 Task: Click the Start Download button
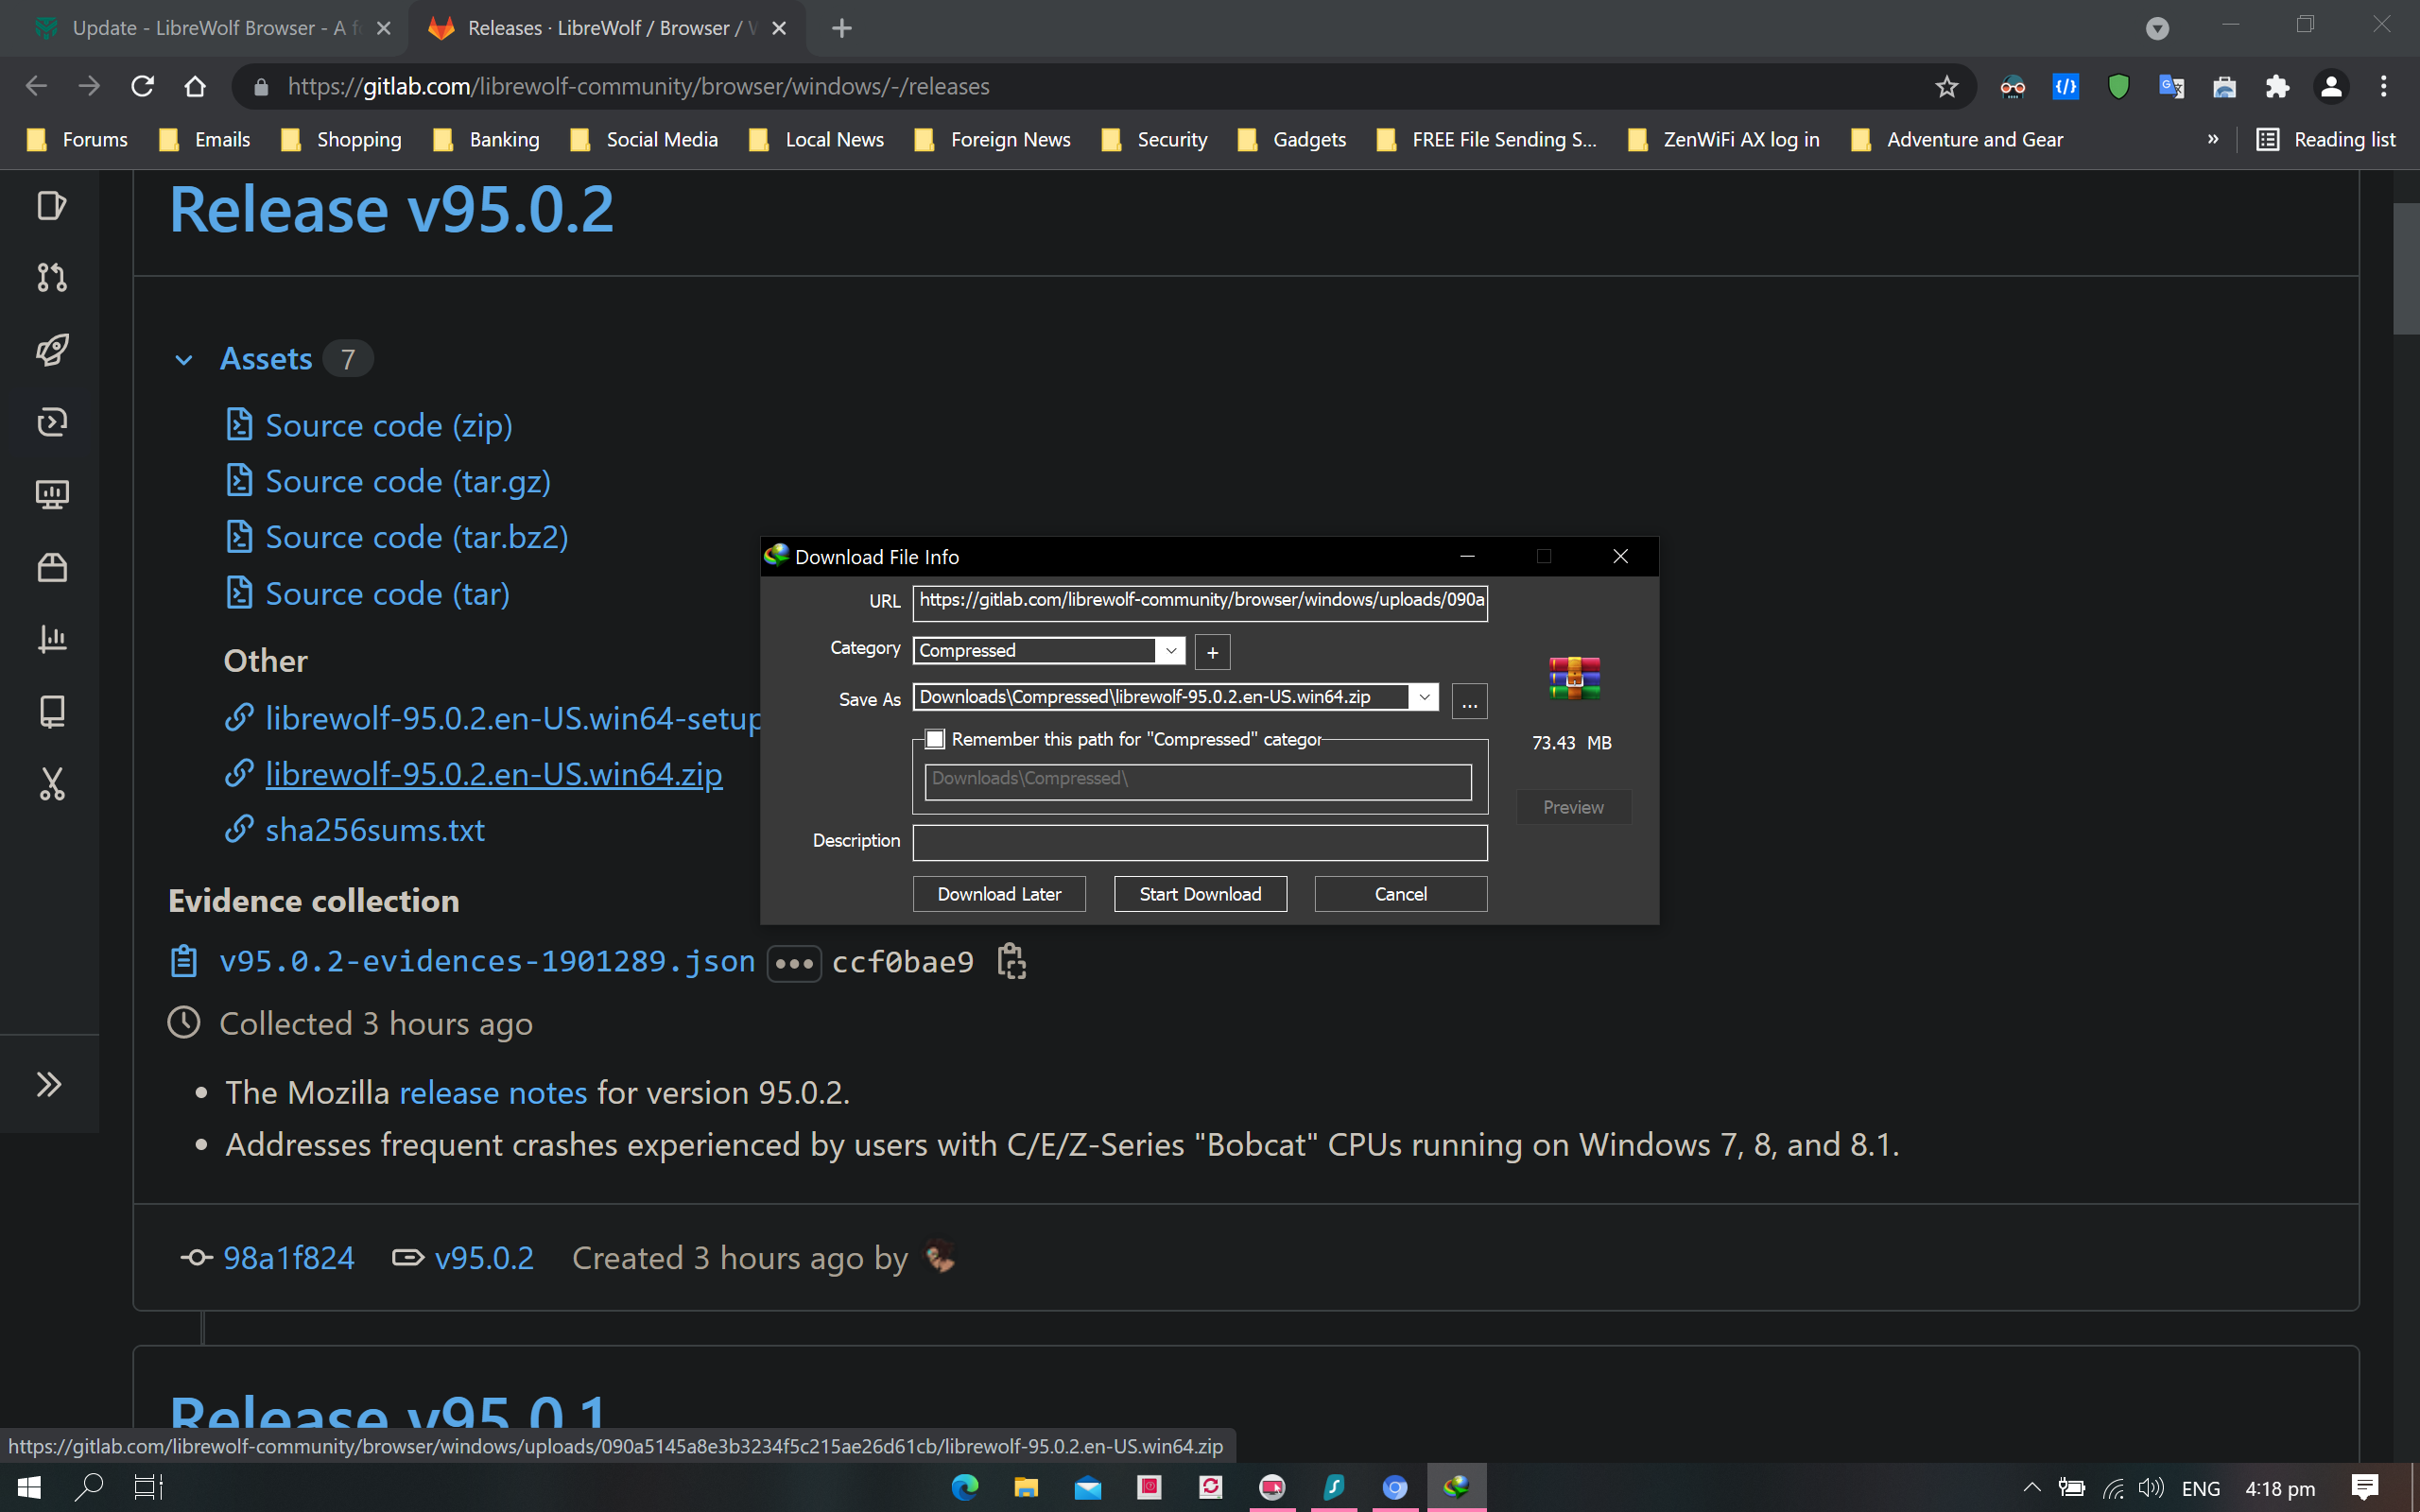1199,894
